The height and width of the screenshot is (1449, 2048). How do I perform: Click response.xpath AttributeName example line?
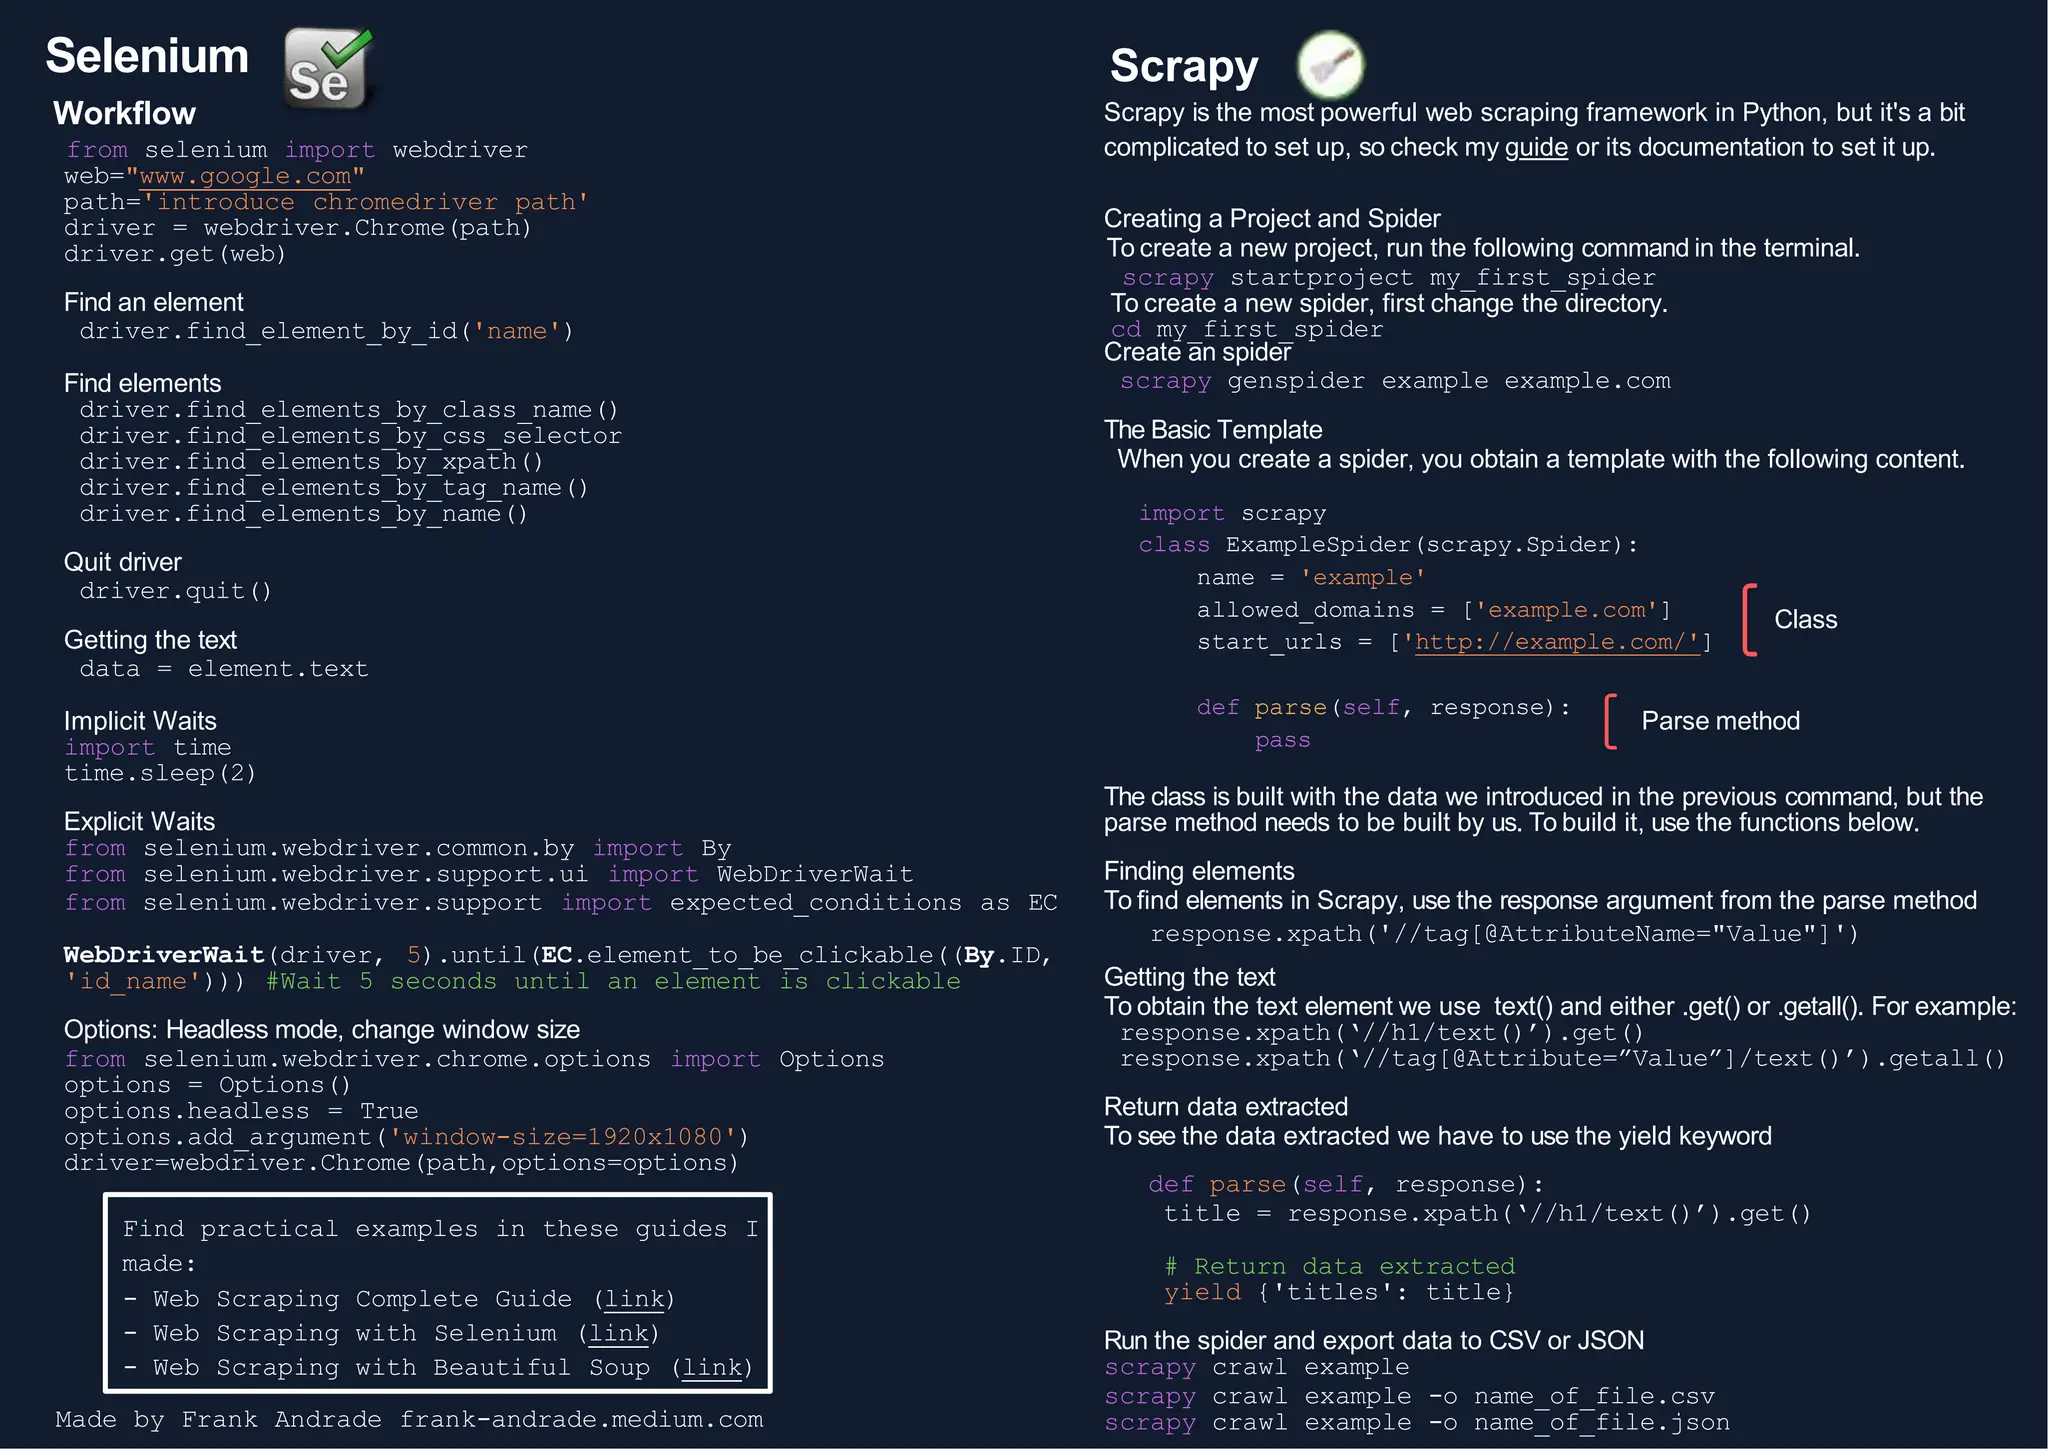[x=1504, y=934]
